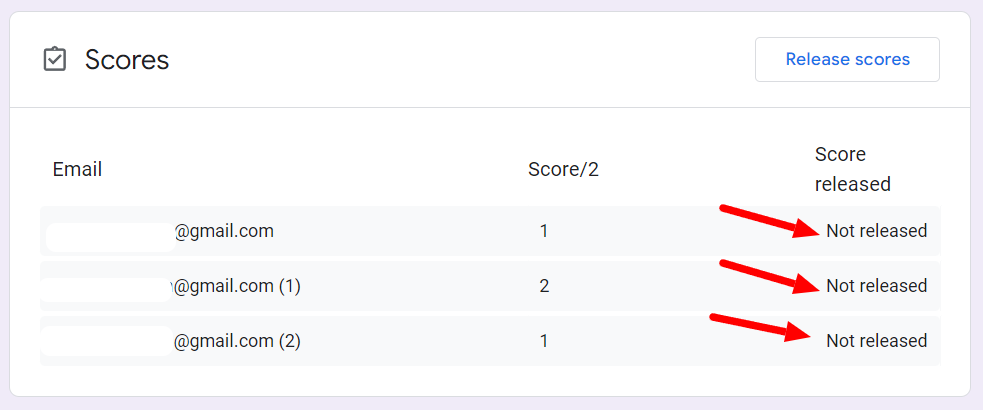Click Not released status for unnumbered @gmail.com row
Screen dimensions: 983x410
click(x=876, y=231)
